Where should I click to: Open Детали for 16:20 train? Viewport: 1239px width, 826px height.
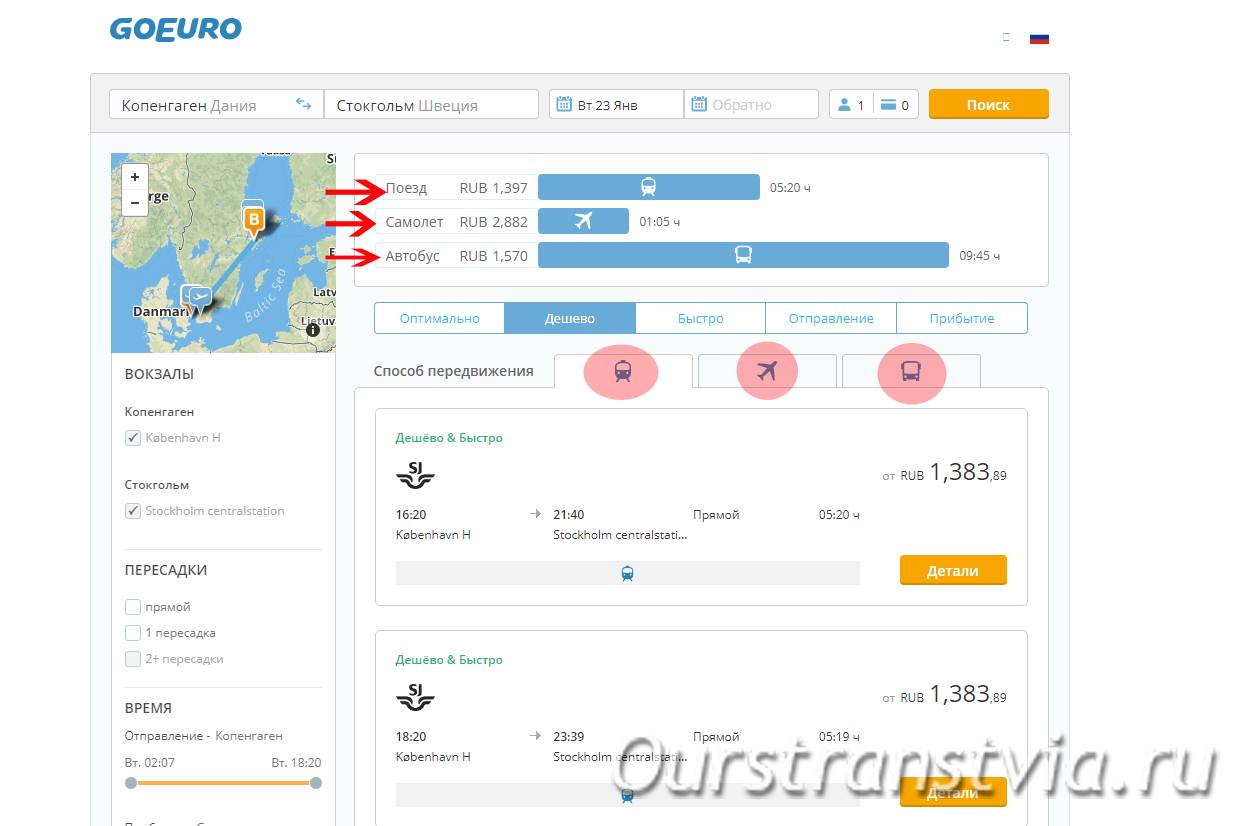[953, 570]
